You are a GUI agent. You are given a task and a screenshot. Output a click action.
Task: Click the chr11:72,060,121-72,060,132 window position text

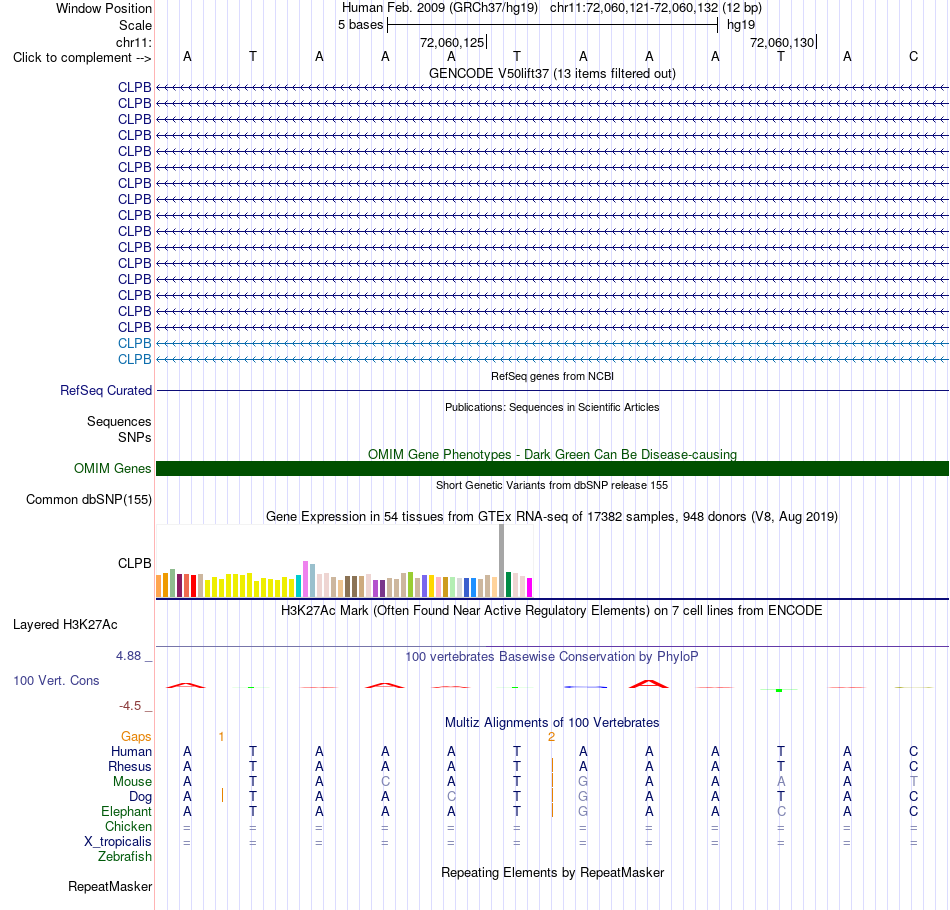[634, 8]
